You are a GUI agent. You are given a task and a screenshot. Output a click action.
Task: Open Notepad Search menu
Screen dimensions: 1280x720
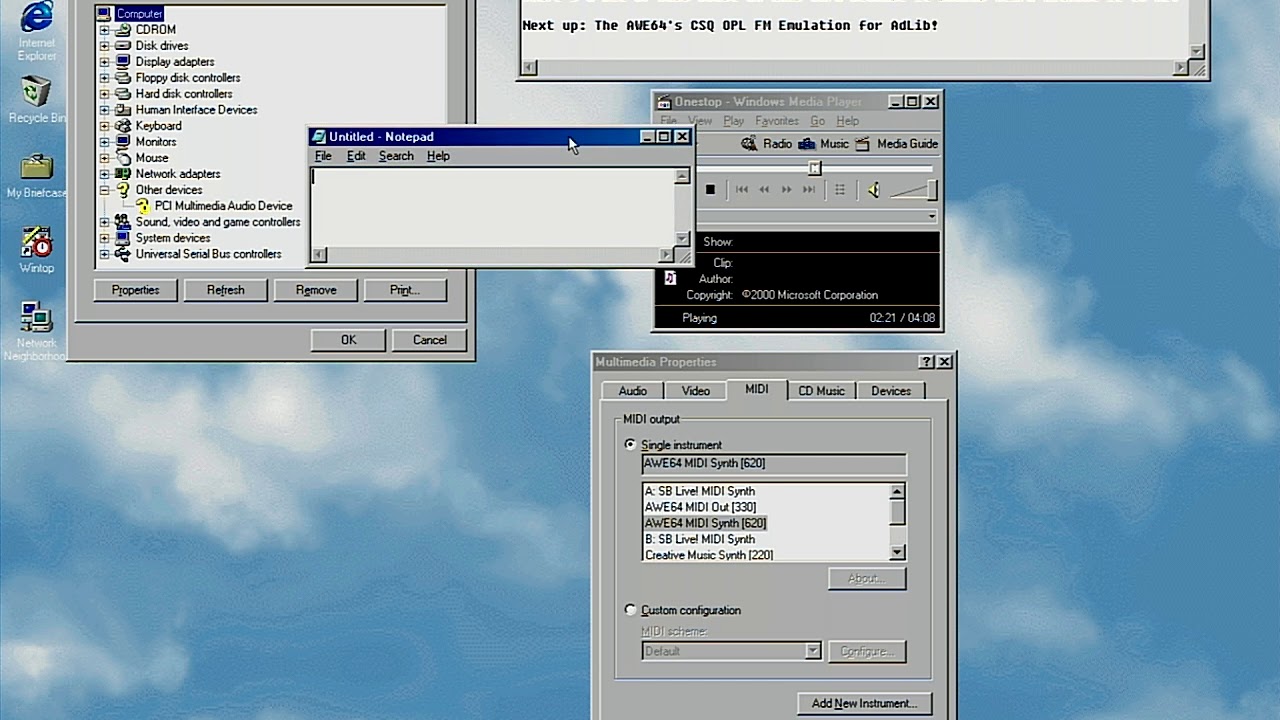click(x=396, y=156)
